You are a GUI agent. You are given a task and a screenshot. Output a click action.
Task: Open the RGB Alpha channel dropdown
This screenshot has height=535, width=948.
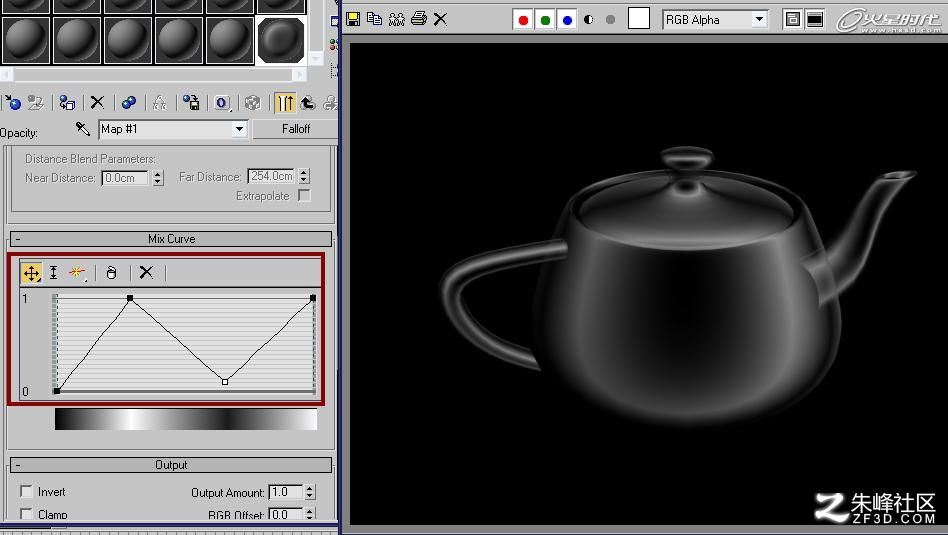tap(715, 19)
